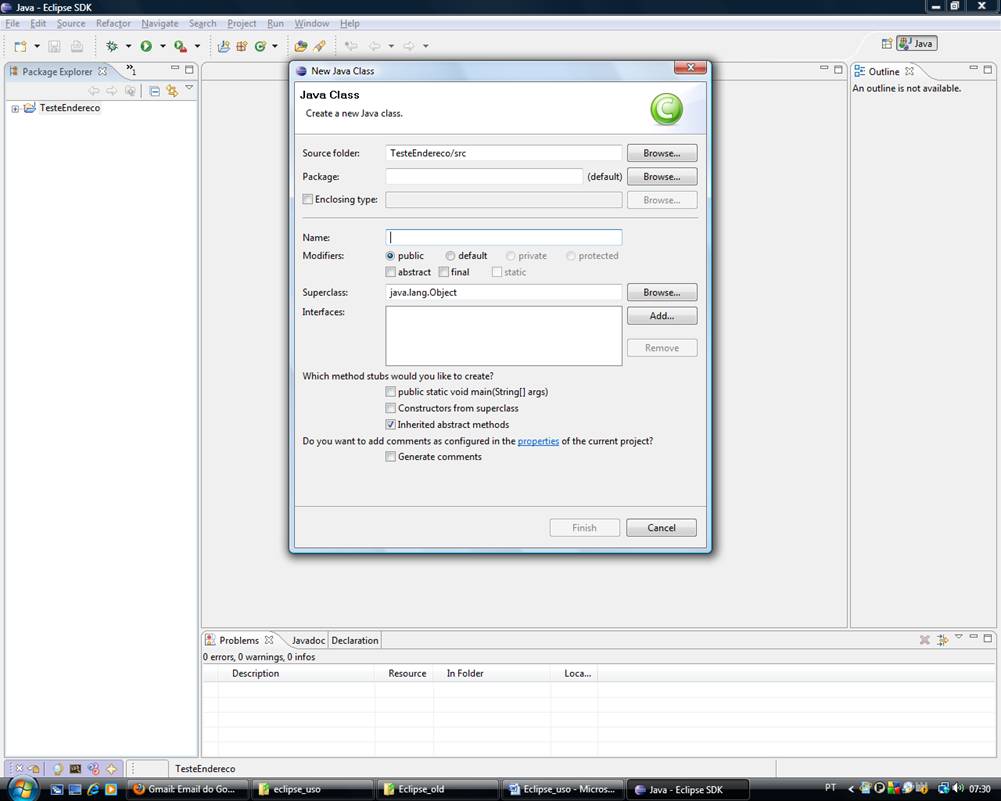This screenshot has height=801, width=1001.
Task: Focus the class Name input field
Action: point(504,237)
